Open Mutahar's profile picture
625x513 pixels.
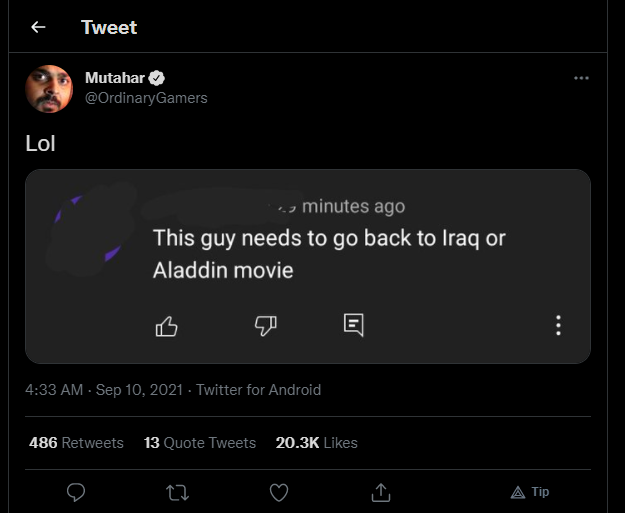(49, 89)
